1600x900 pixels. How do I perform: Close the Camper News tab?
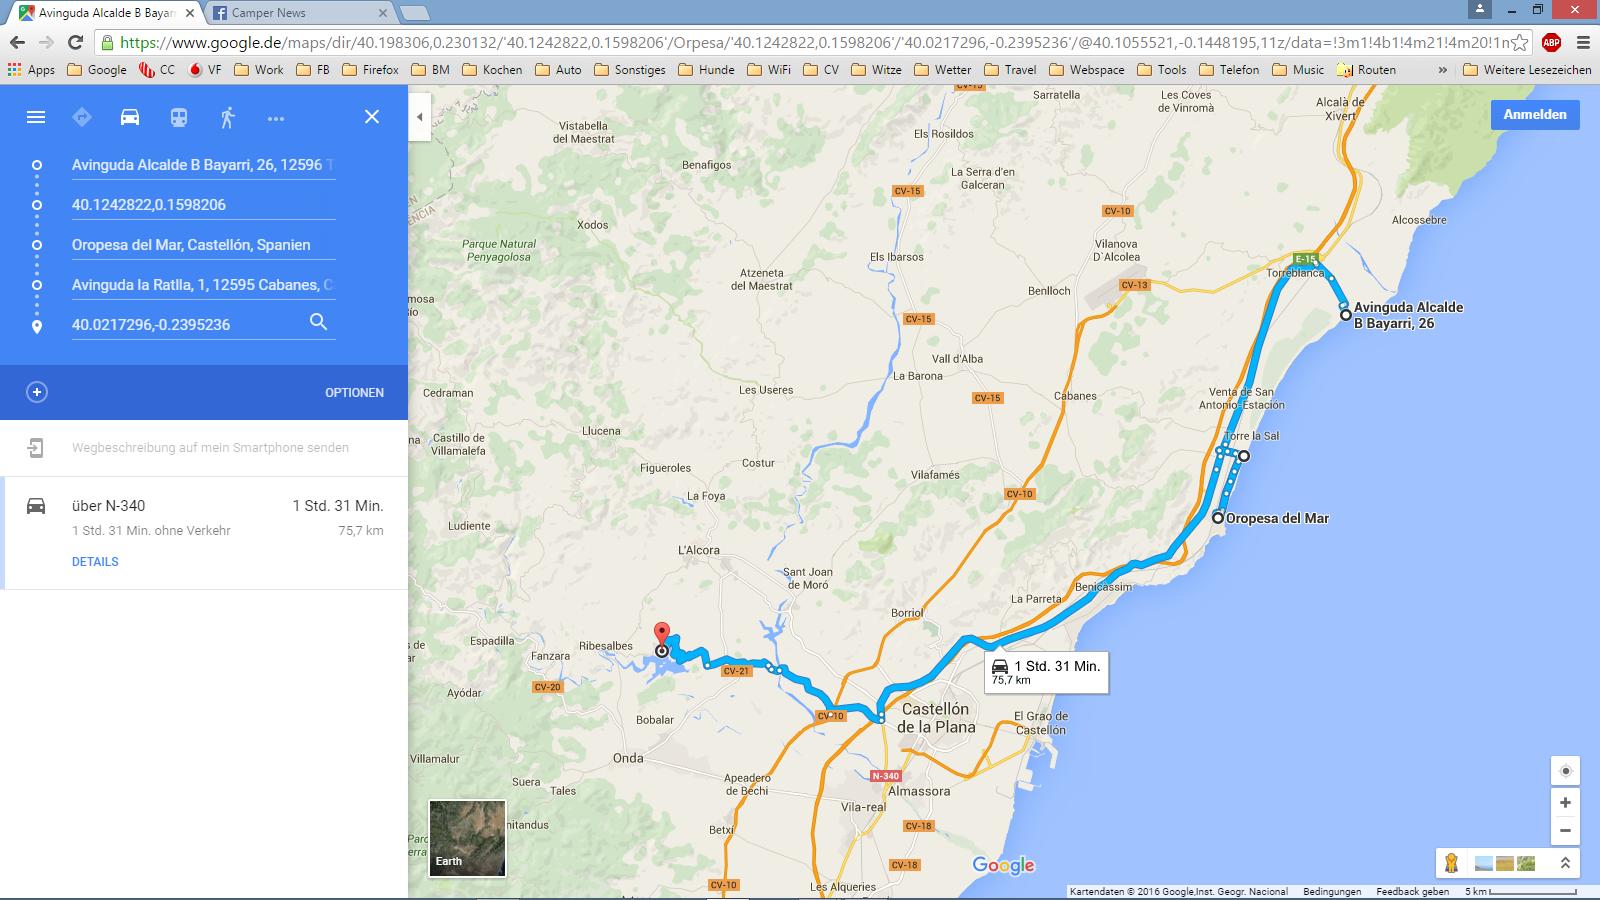[x=383, y=13]
